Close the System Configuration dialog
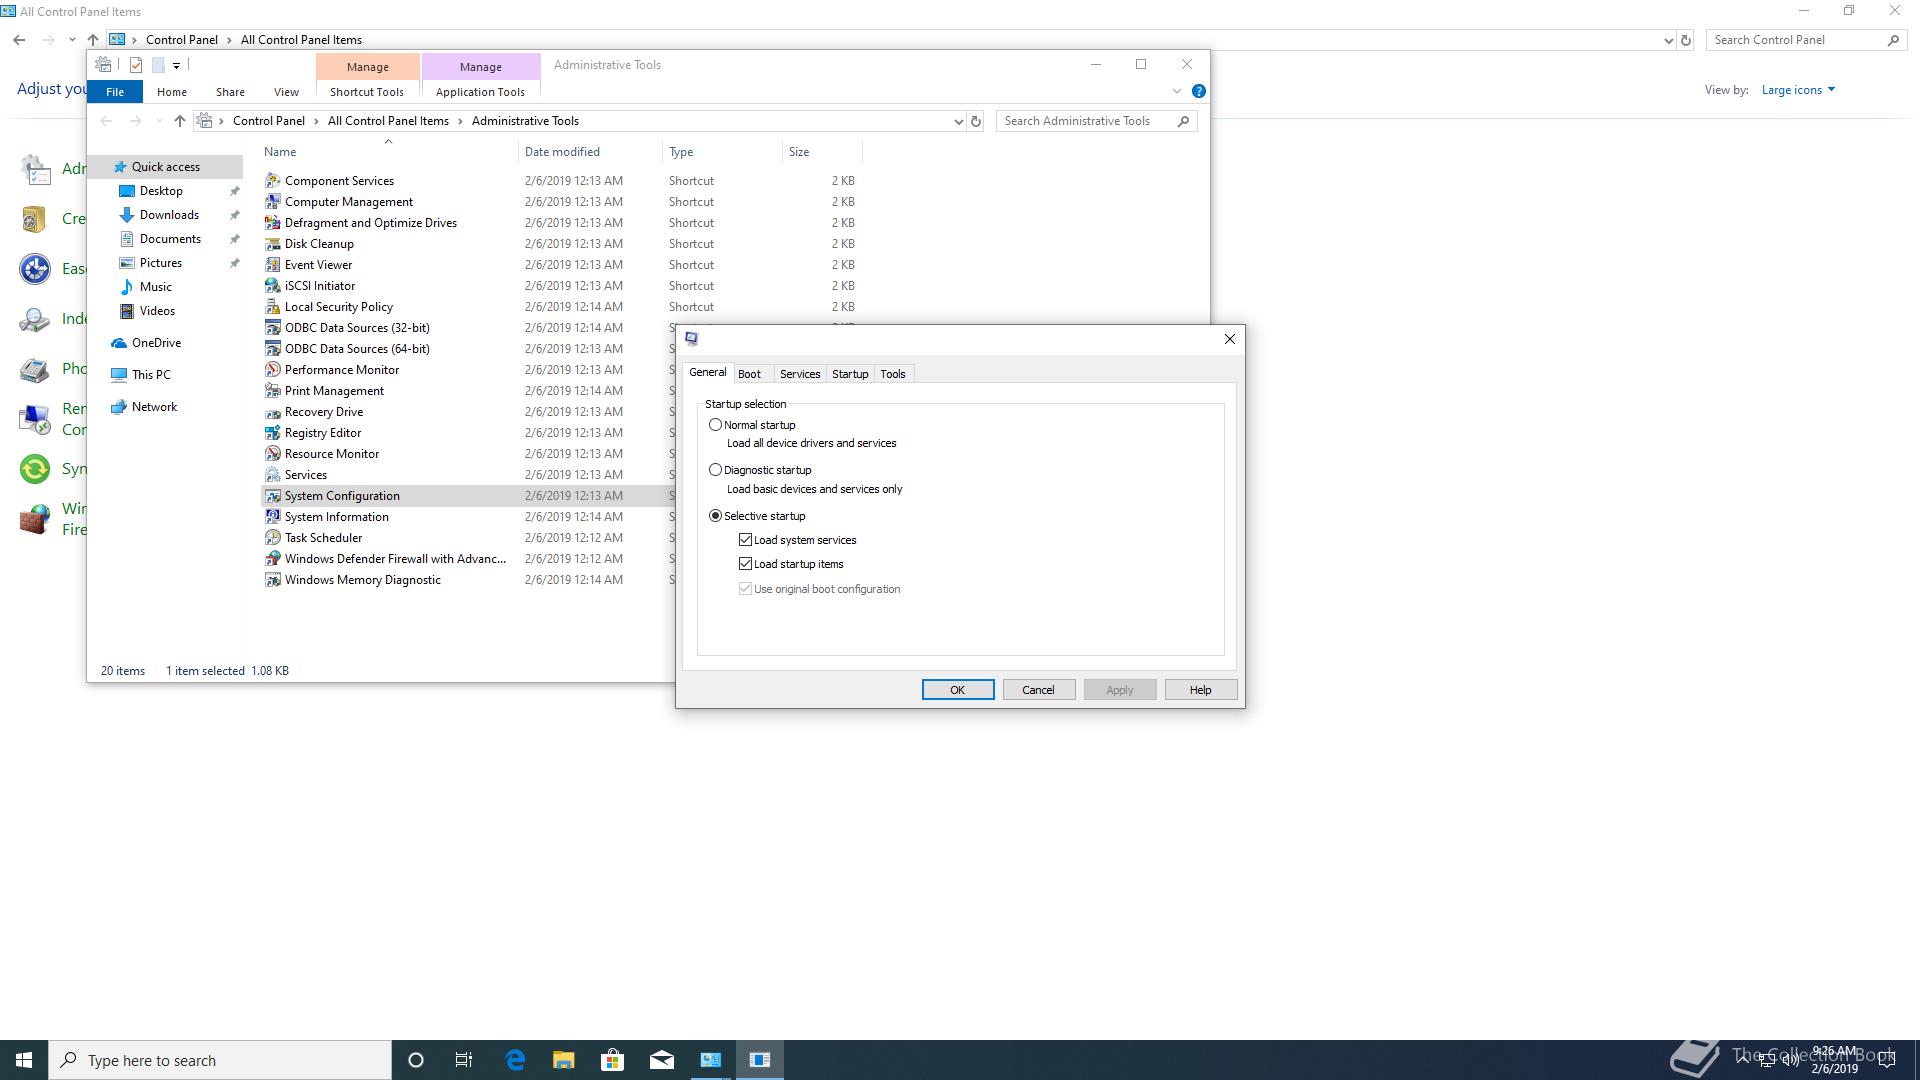The height and width of the screenshot is (1080, 1920). point(1230,339)
